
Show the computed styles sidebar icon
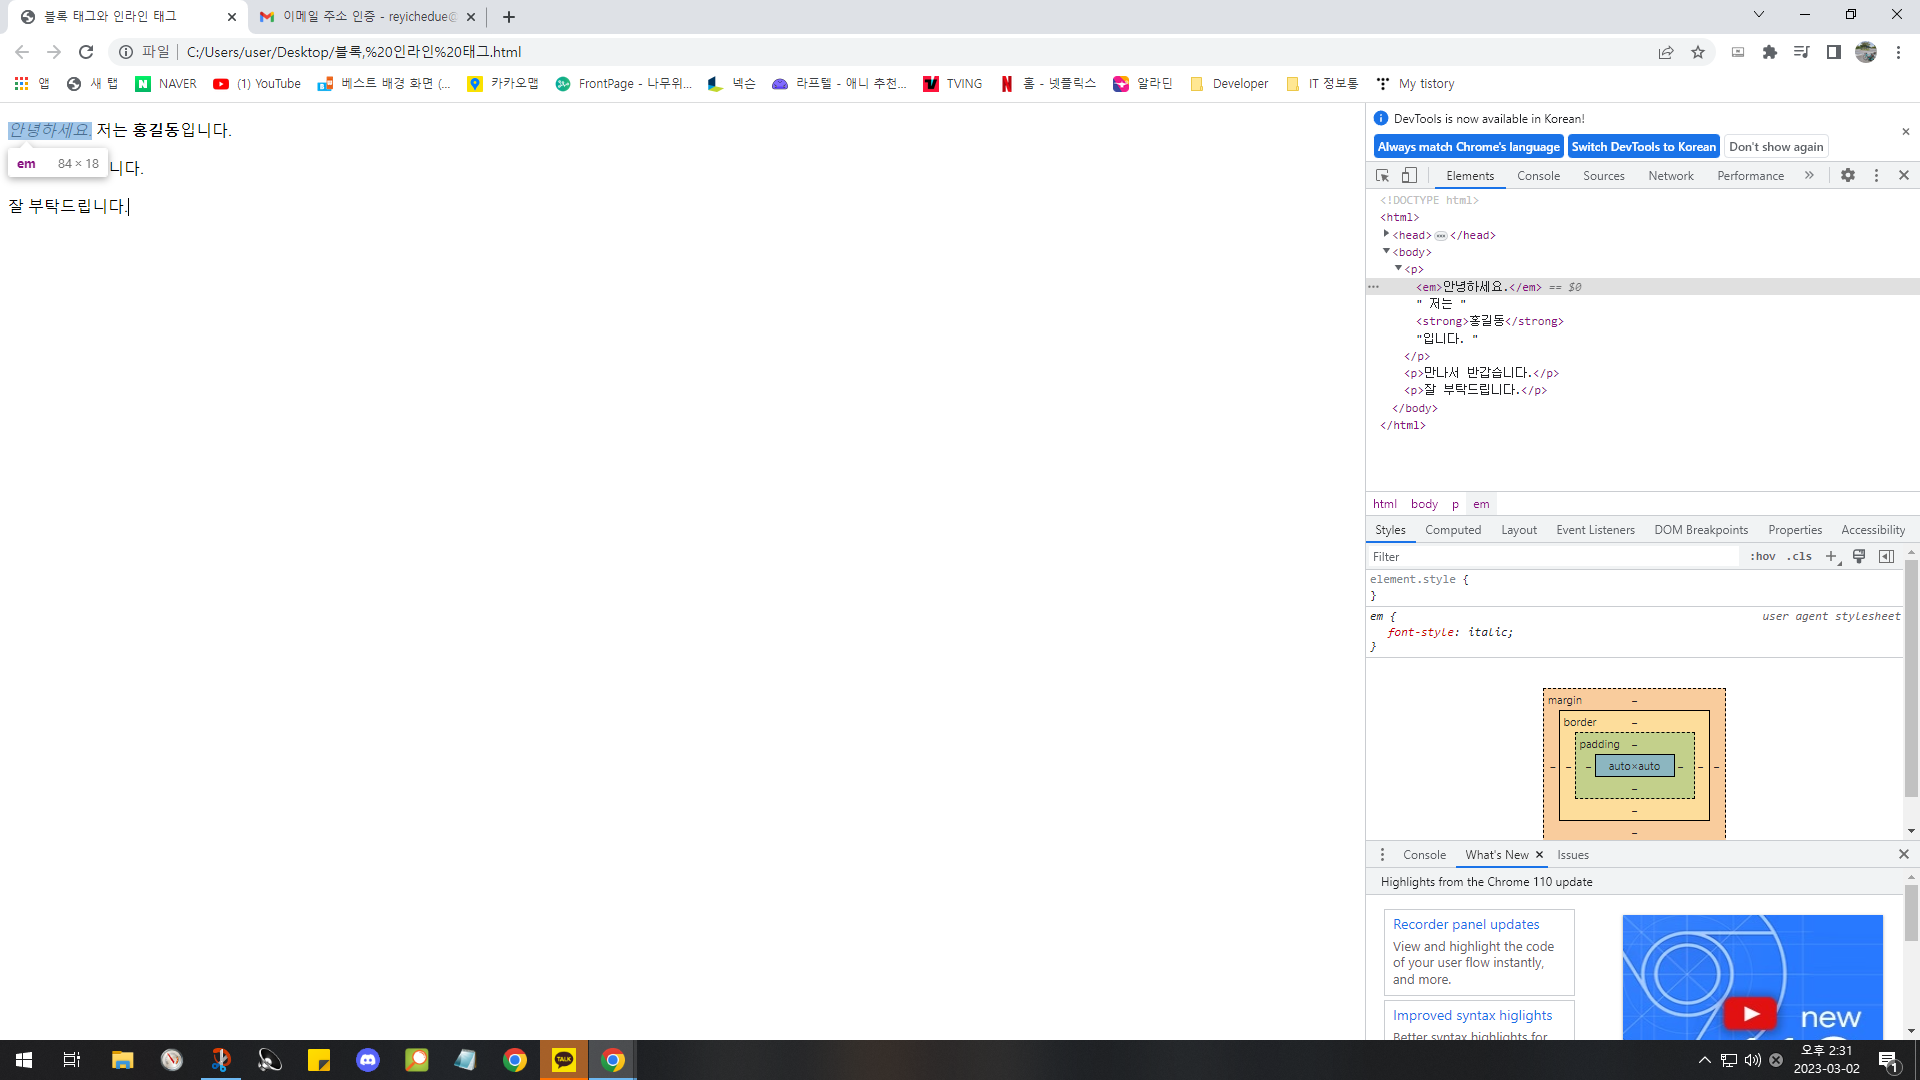click(x=1886, y=556)
